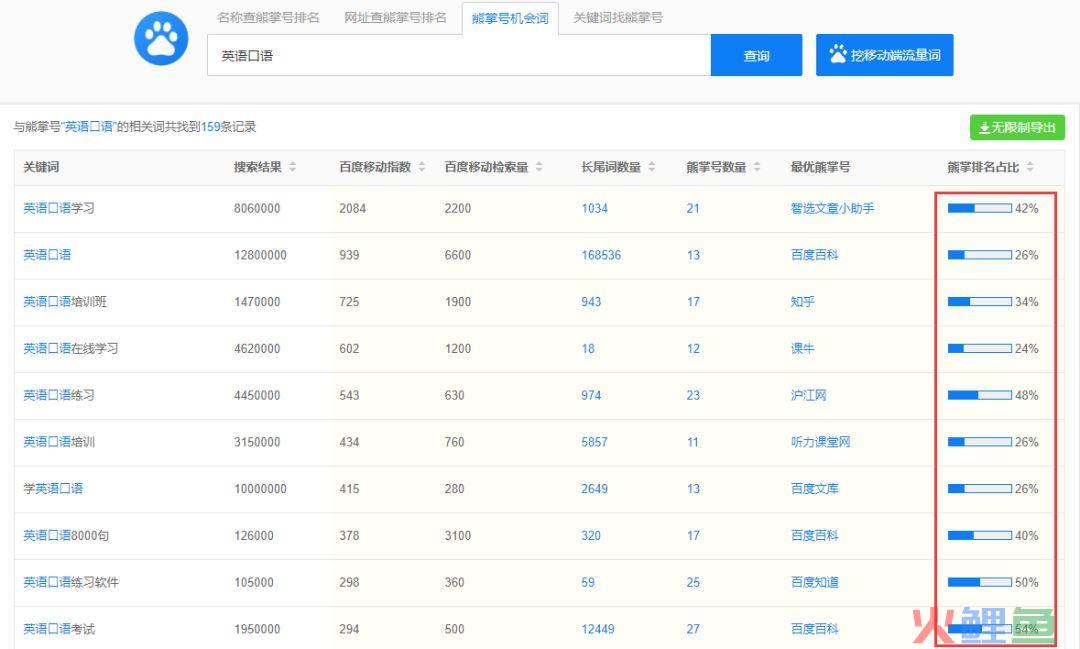Sort by 熊掌号数量 column arrows
The width and height of the screenshot is (1080, 649).
[757, 167]
